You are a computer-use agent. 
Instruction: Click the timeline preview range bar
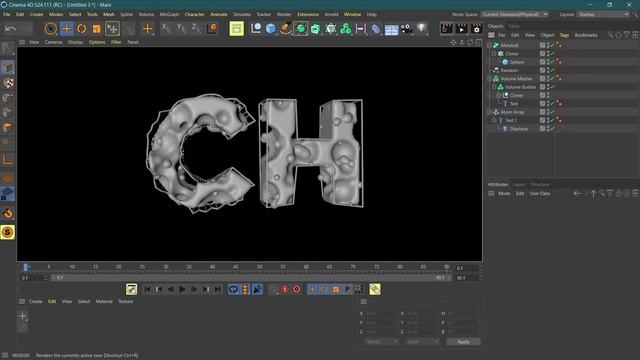tap(251, 278)
